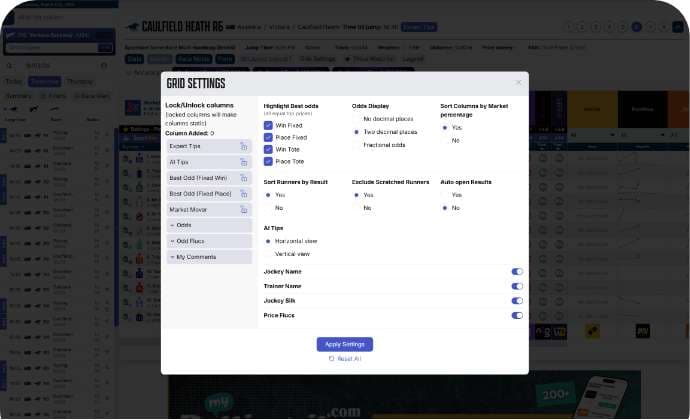This screenshot has height=420, width=690.
Task: Switch to the Thursday tab in sidebar
Action: (x=80, y=82)
